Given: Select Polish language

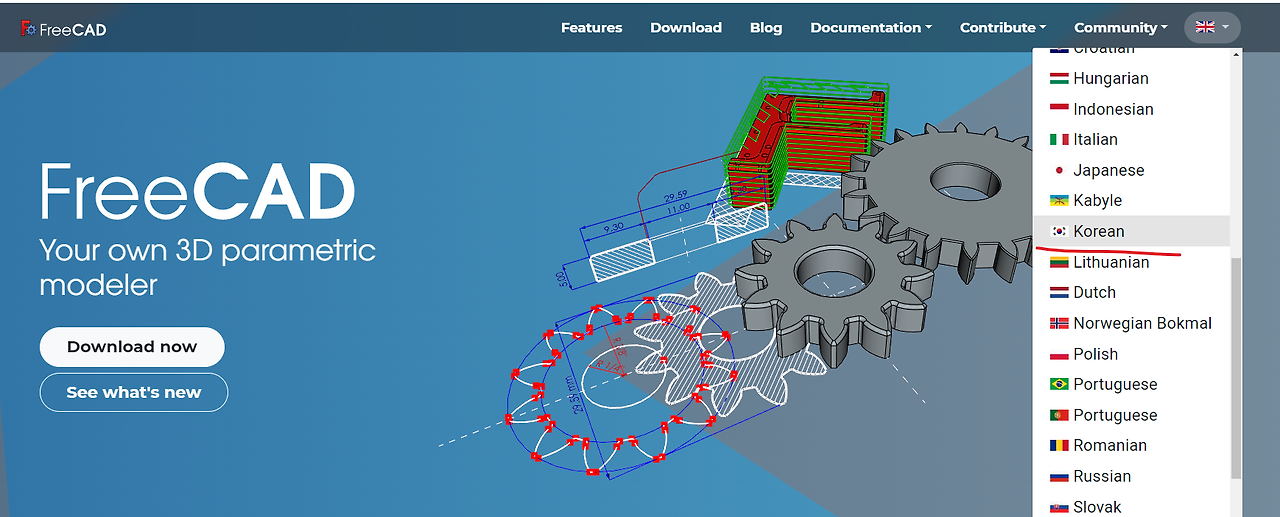Looking at the screenshot, I should coord(1132,354).
